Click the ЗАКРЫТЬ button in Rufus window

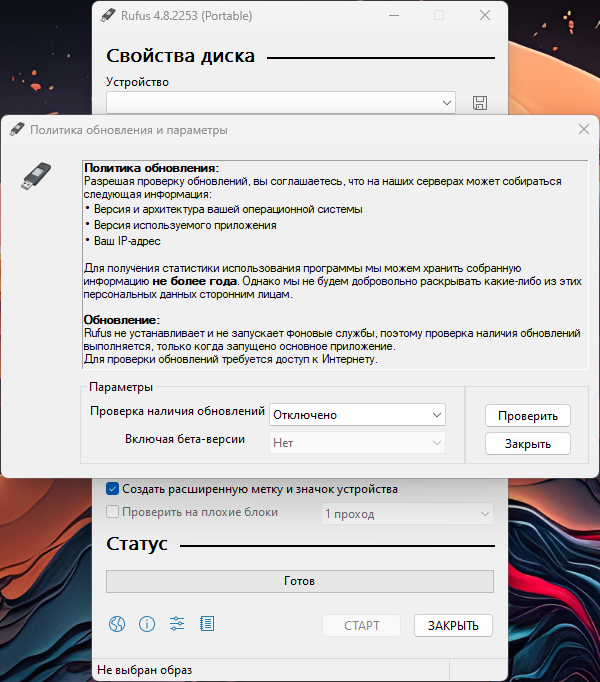pyautogui.click(x=453, y=625)
